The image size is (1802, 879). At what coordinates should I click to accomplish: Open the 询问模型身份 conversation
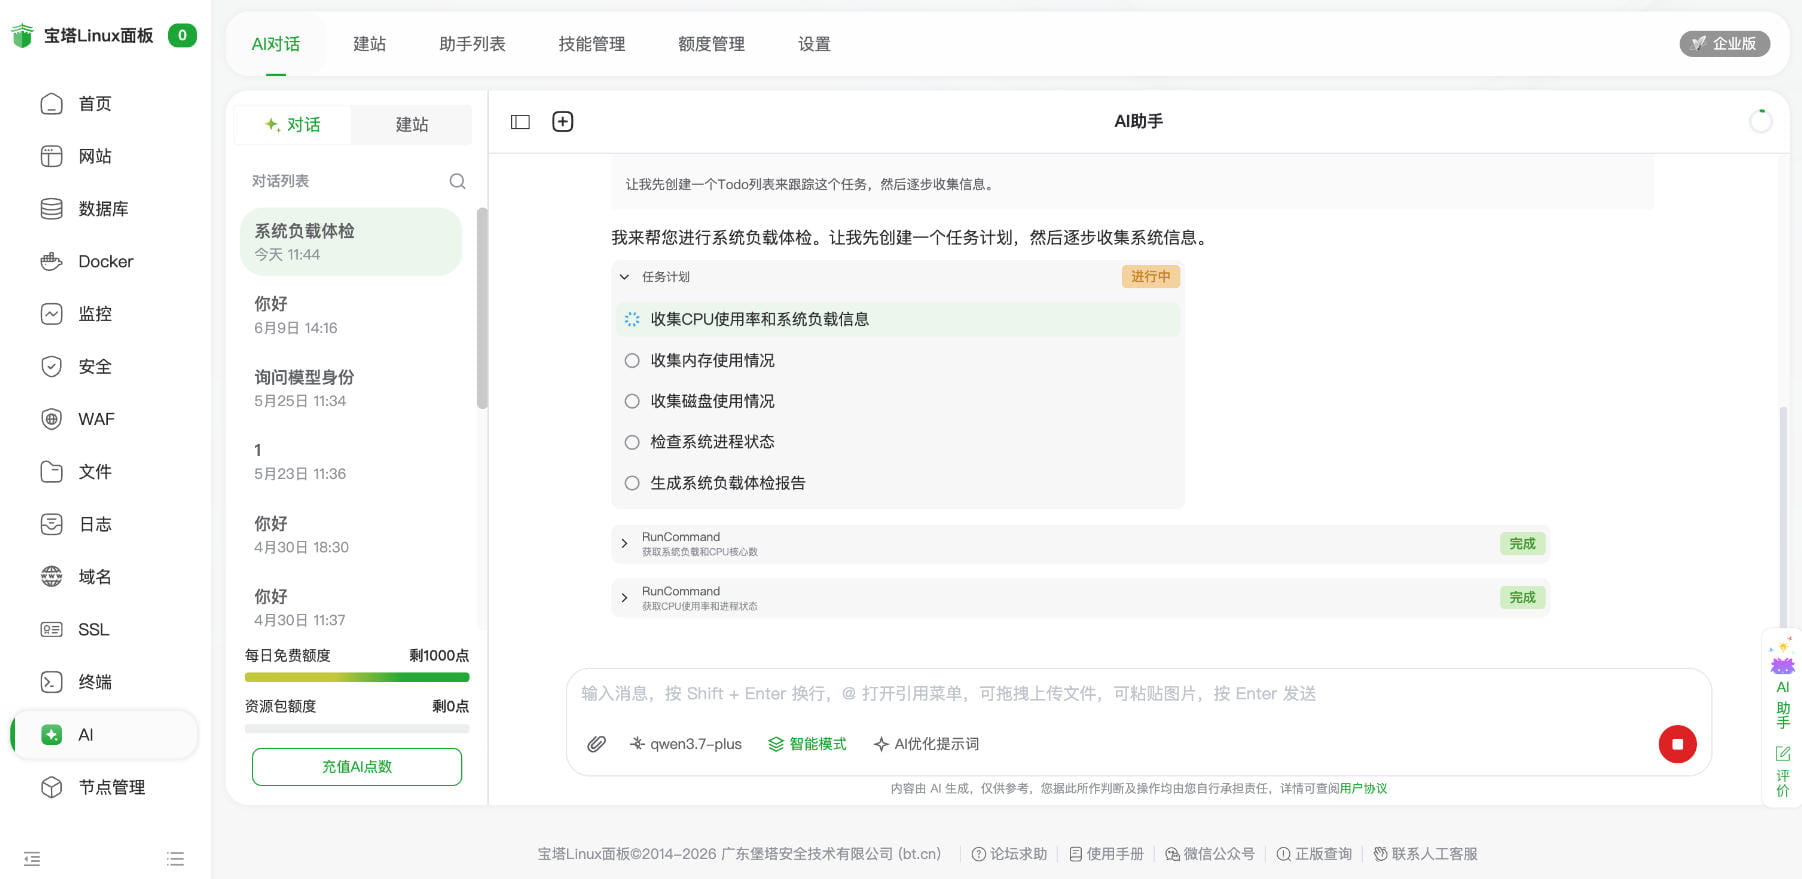(x=351, y=388)
